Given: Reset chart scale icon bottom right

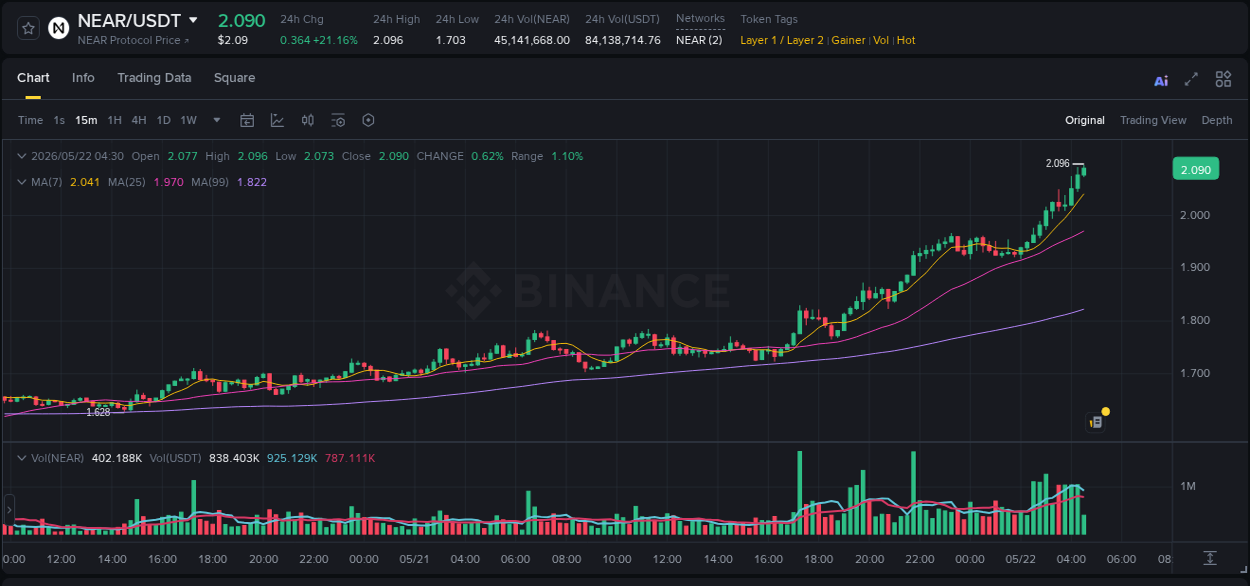Looking at the screenshot, I should coord(1210,558).
